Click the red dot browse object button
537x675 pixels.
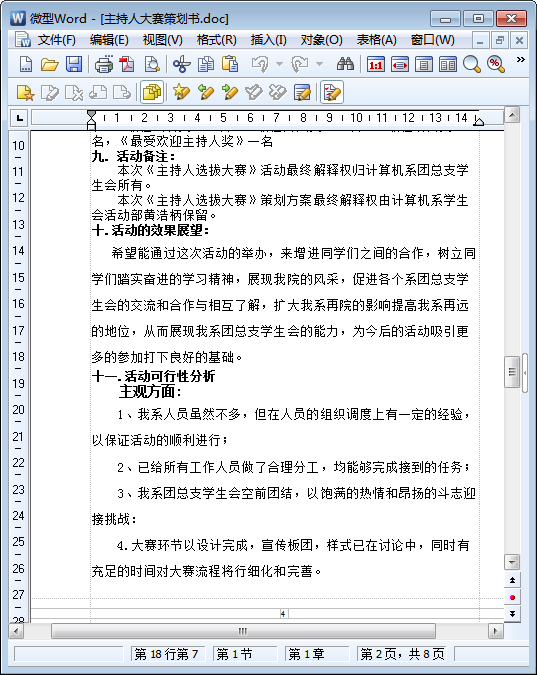(512, 597)
